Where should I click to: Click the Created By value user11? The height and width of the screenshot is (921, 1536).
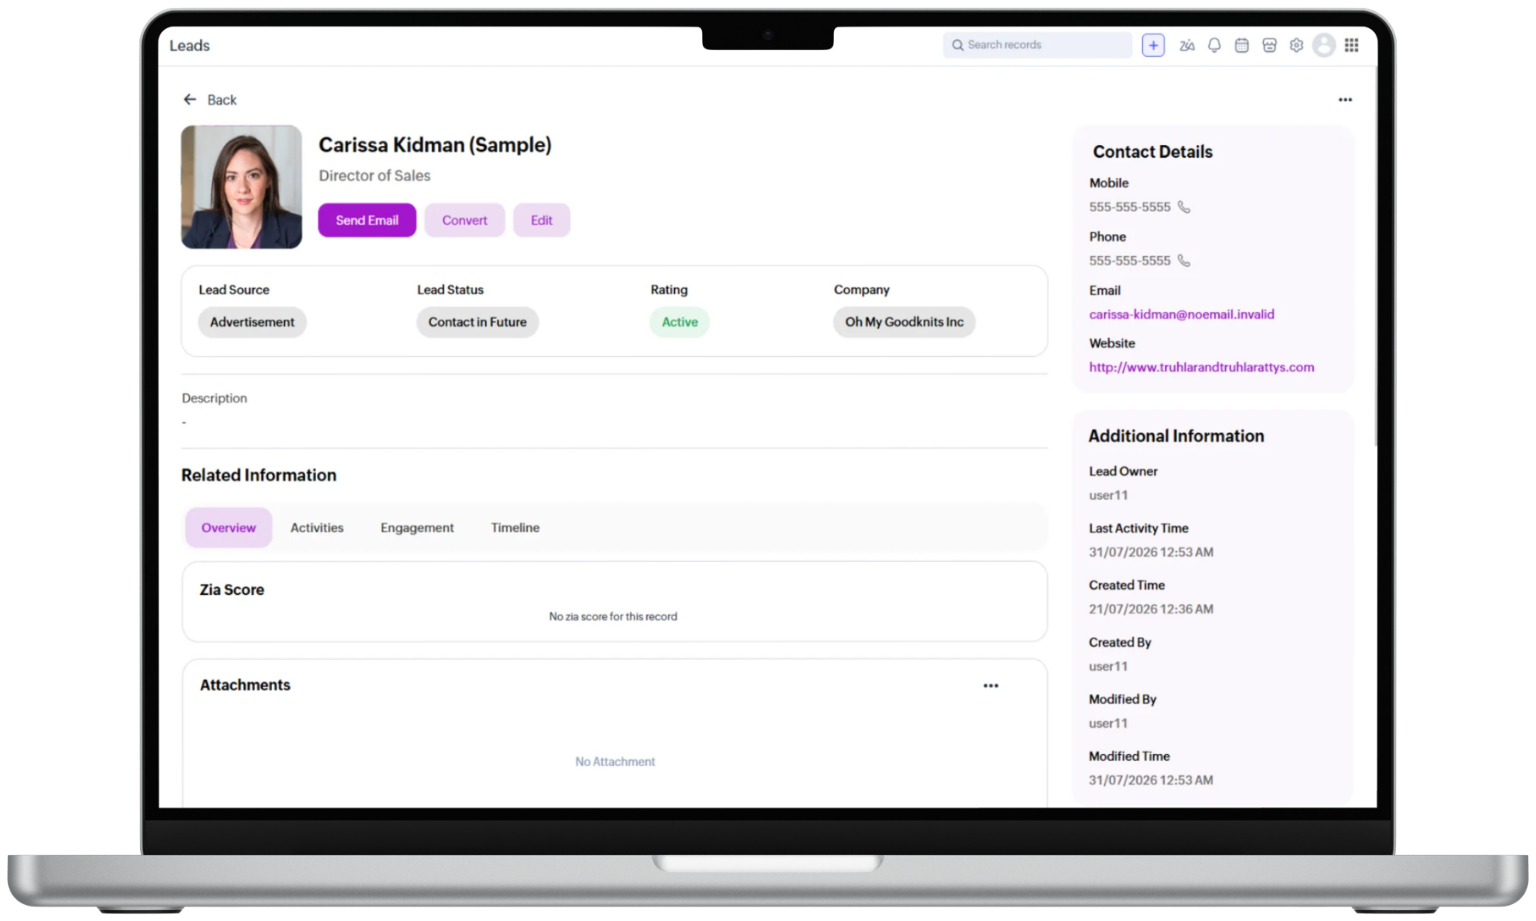(1108, 666)
